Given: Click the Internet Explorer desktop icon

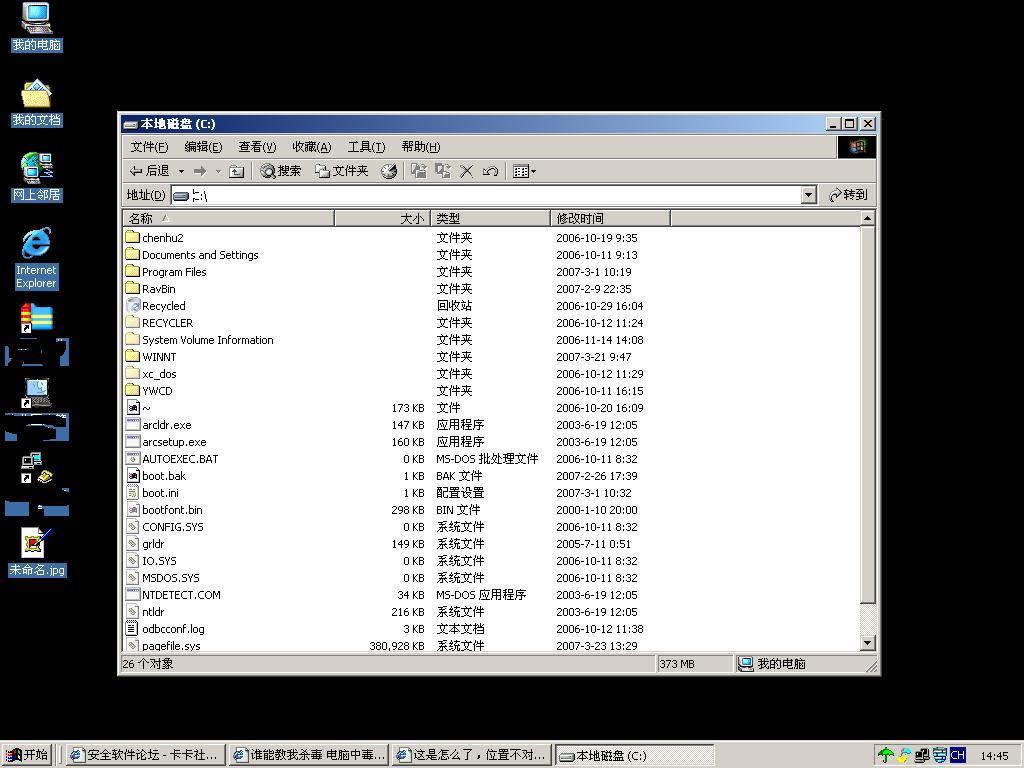Looking at the screenshot, I should [x=37, y=259].
